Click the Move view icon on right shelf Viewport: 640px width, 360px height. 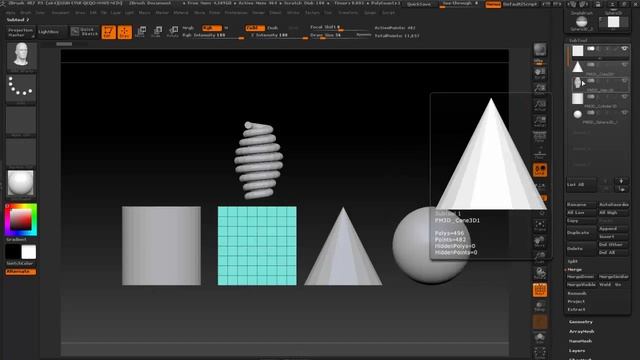[540, 242]
